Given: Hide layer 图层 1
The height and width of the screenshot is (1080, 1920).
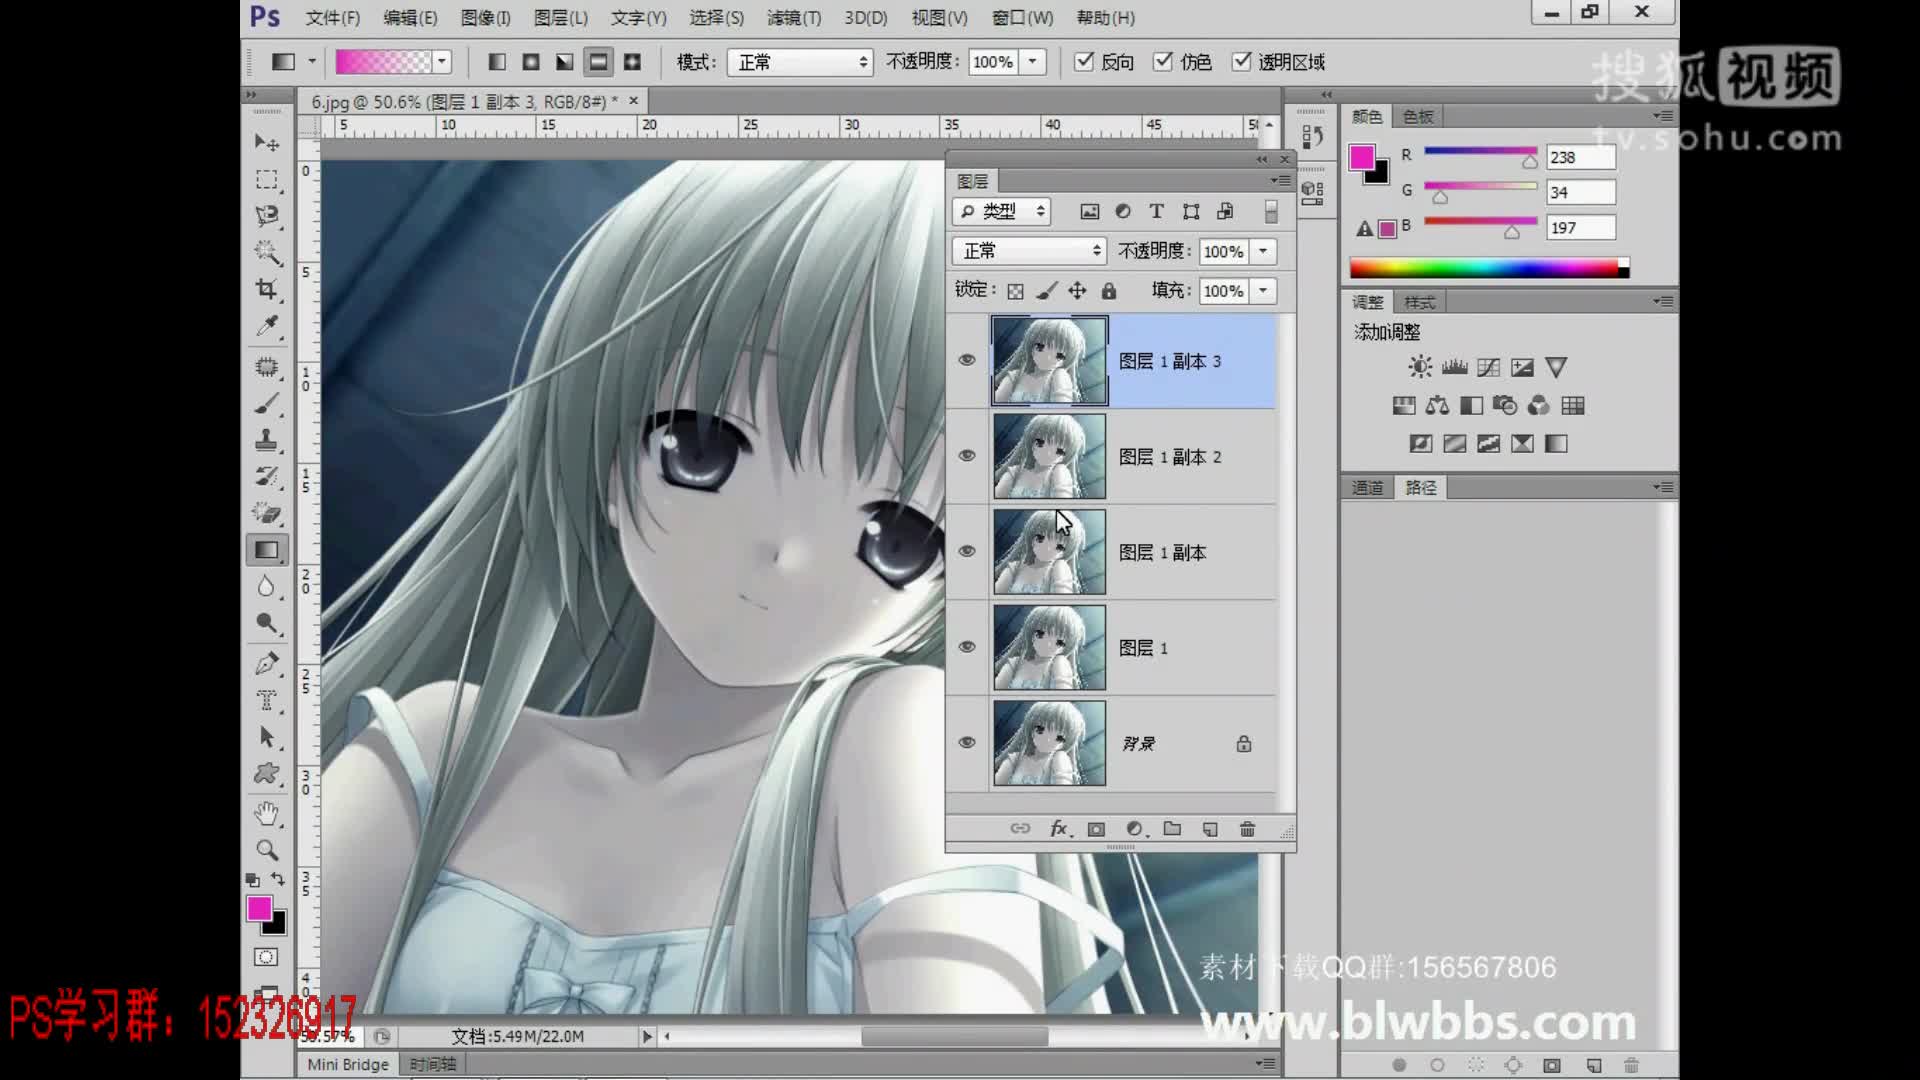Looking at the screenshot, I should (967, 647).
